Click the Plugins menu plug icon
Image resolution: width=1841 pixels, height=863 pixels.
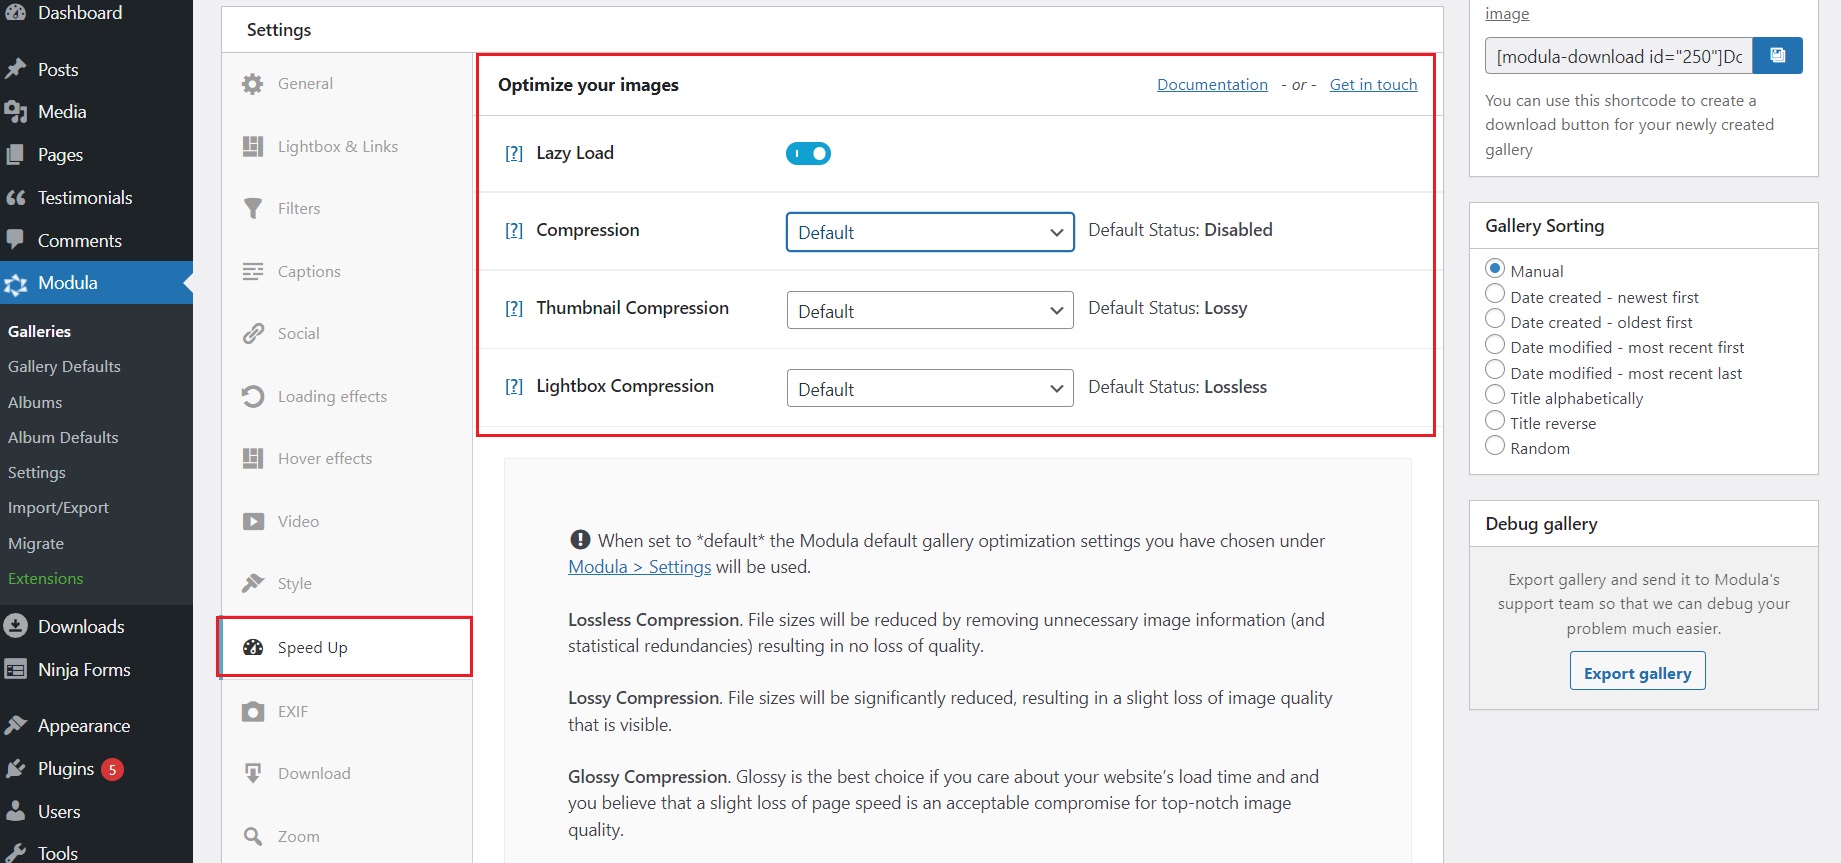(x=15, y=769)
